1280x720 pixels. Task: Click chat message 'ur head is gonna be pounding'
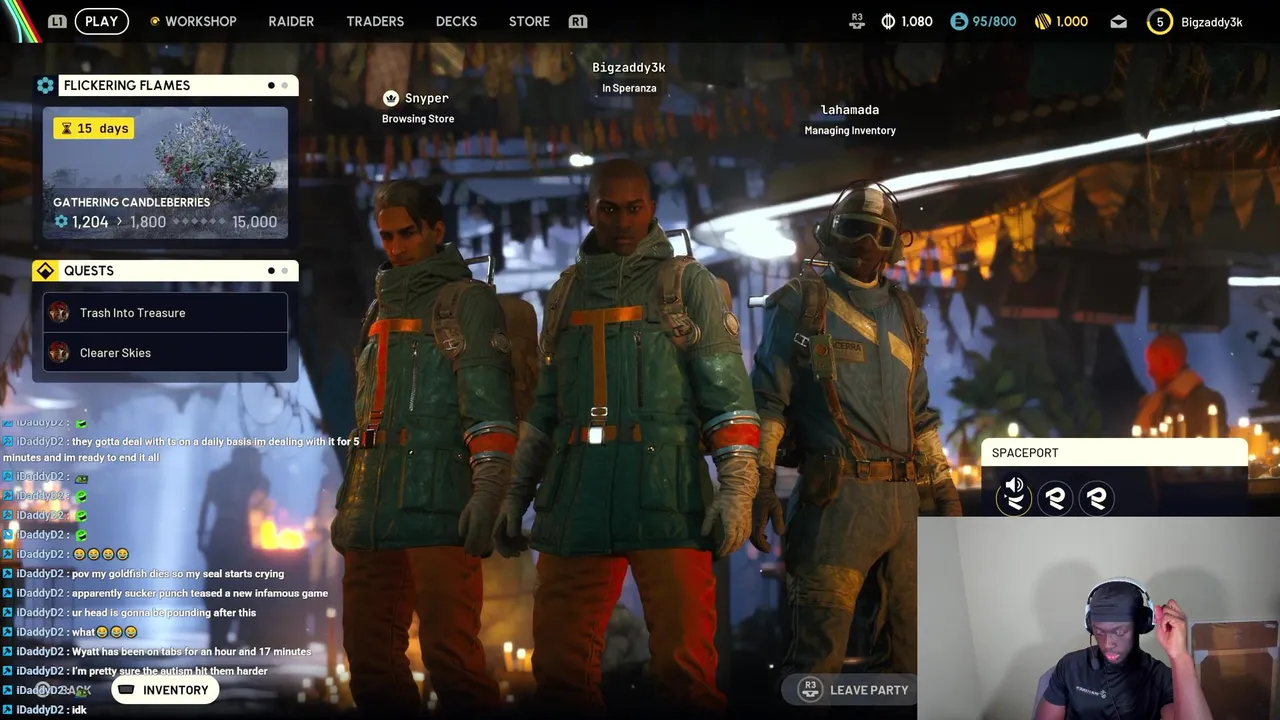(x=129, y=613)
